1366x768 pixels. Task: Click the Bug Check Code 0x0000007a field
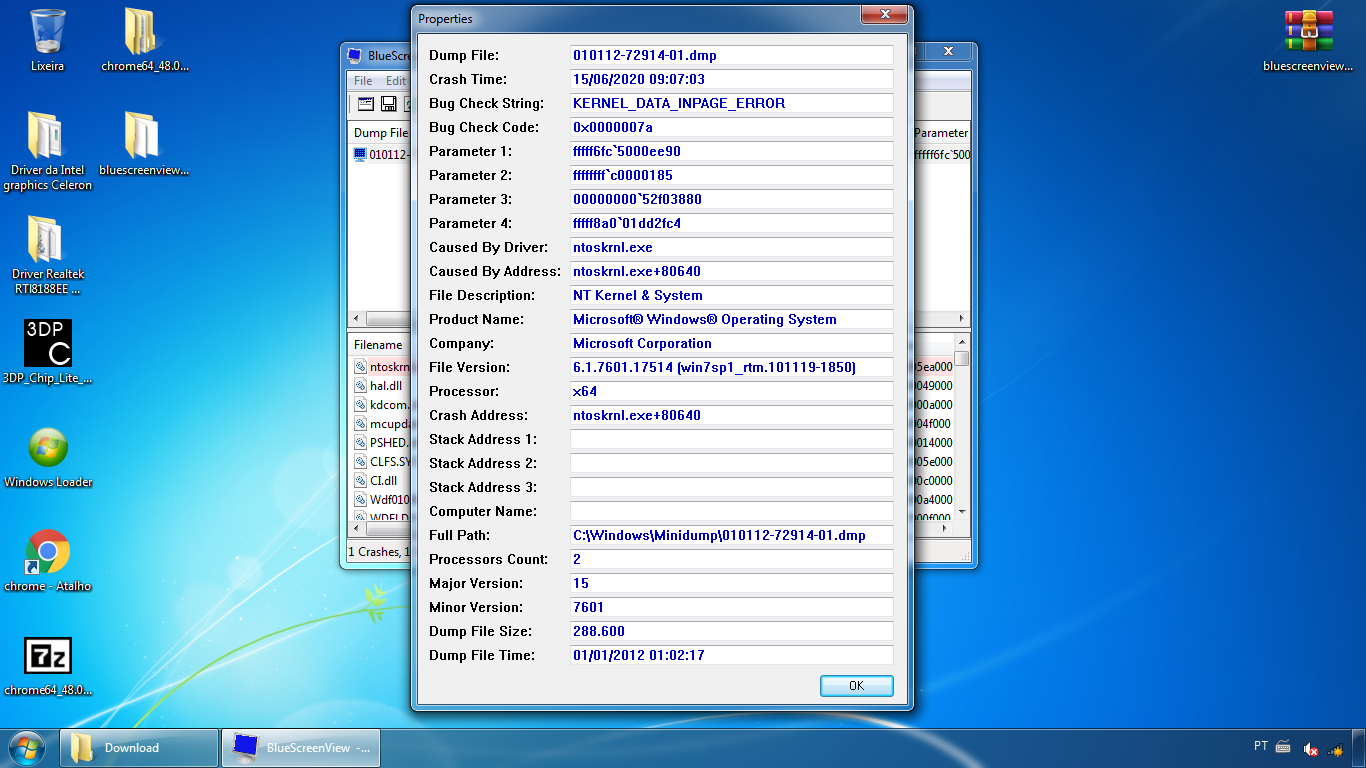click(x=732, y=127)
